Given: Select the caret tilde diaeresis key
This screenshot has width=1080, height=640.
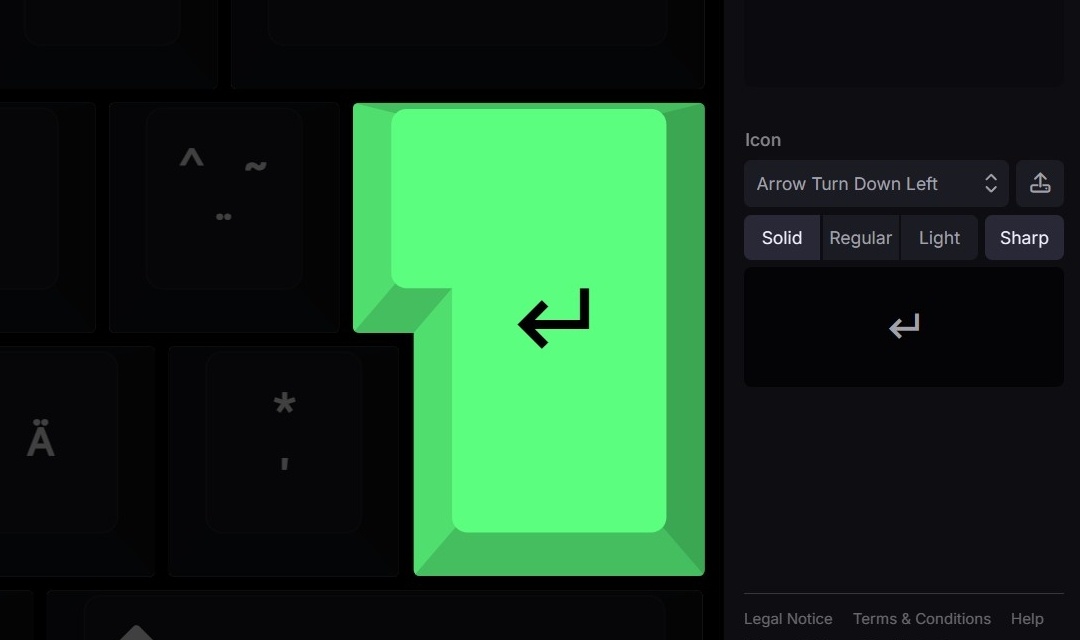Looking at the screenshot, I should [x=224, y=218].
